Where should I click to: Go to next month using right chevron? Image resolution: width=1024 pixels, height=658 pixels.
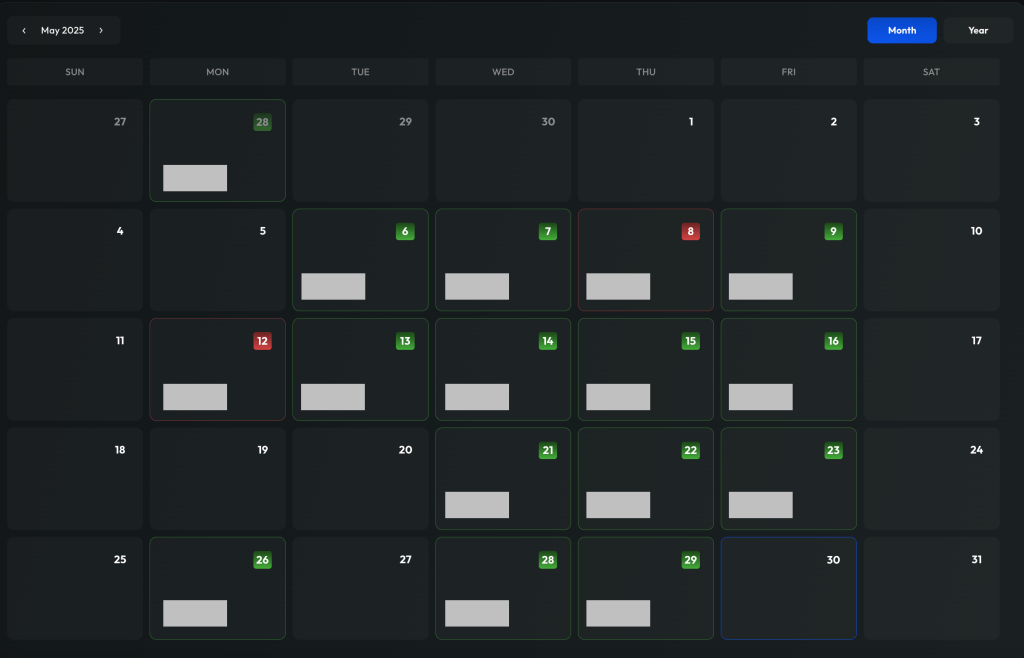pyautogui.click(x=101, y=31)
